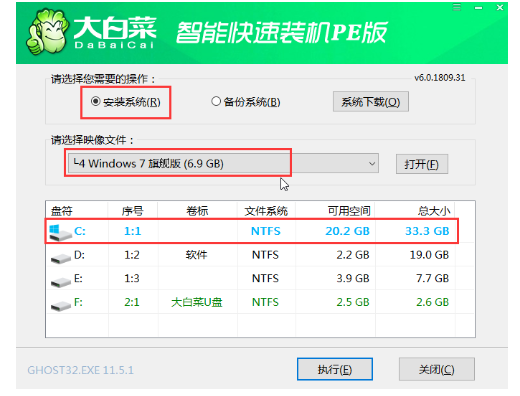The width and height of the screenshot is (520, 396).
Task: Click the 打开(F) button
Action: click(422, 164)
